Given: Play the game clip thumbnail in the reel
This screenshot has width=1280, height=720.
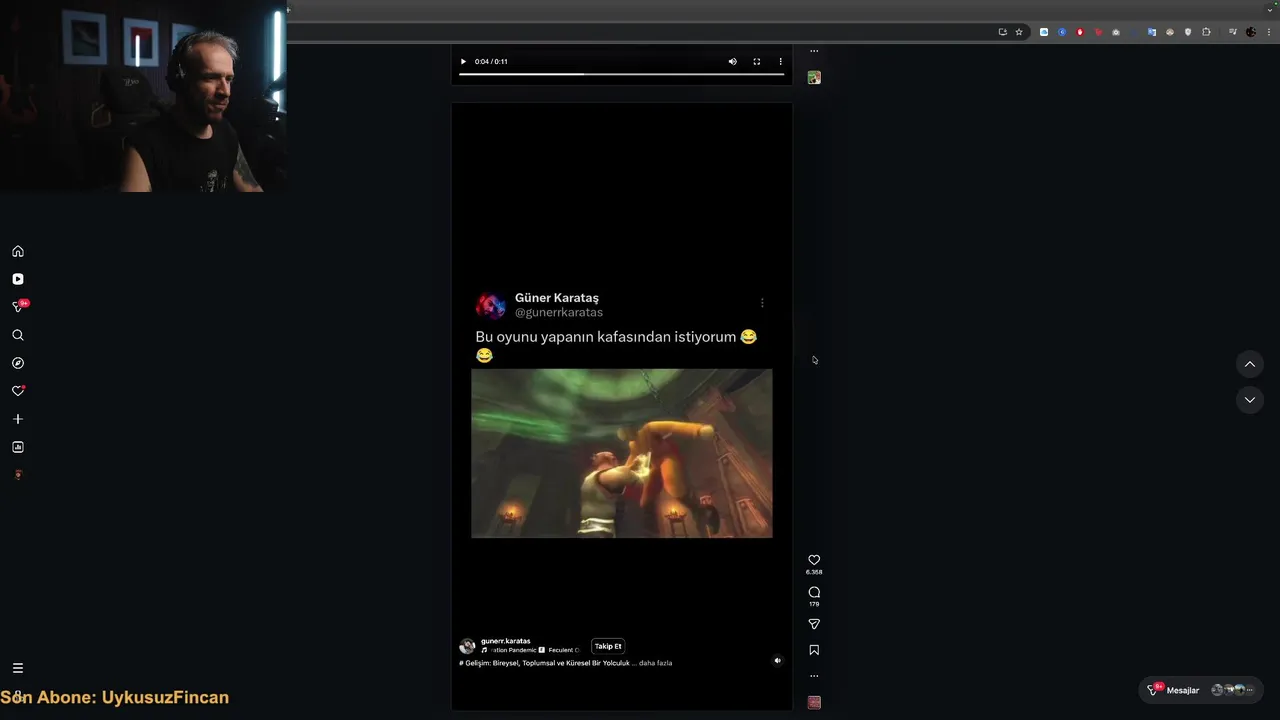Looking at the screenshot, I should [621, 453].
